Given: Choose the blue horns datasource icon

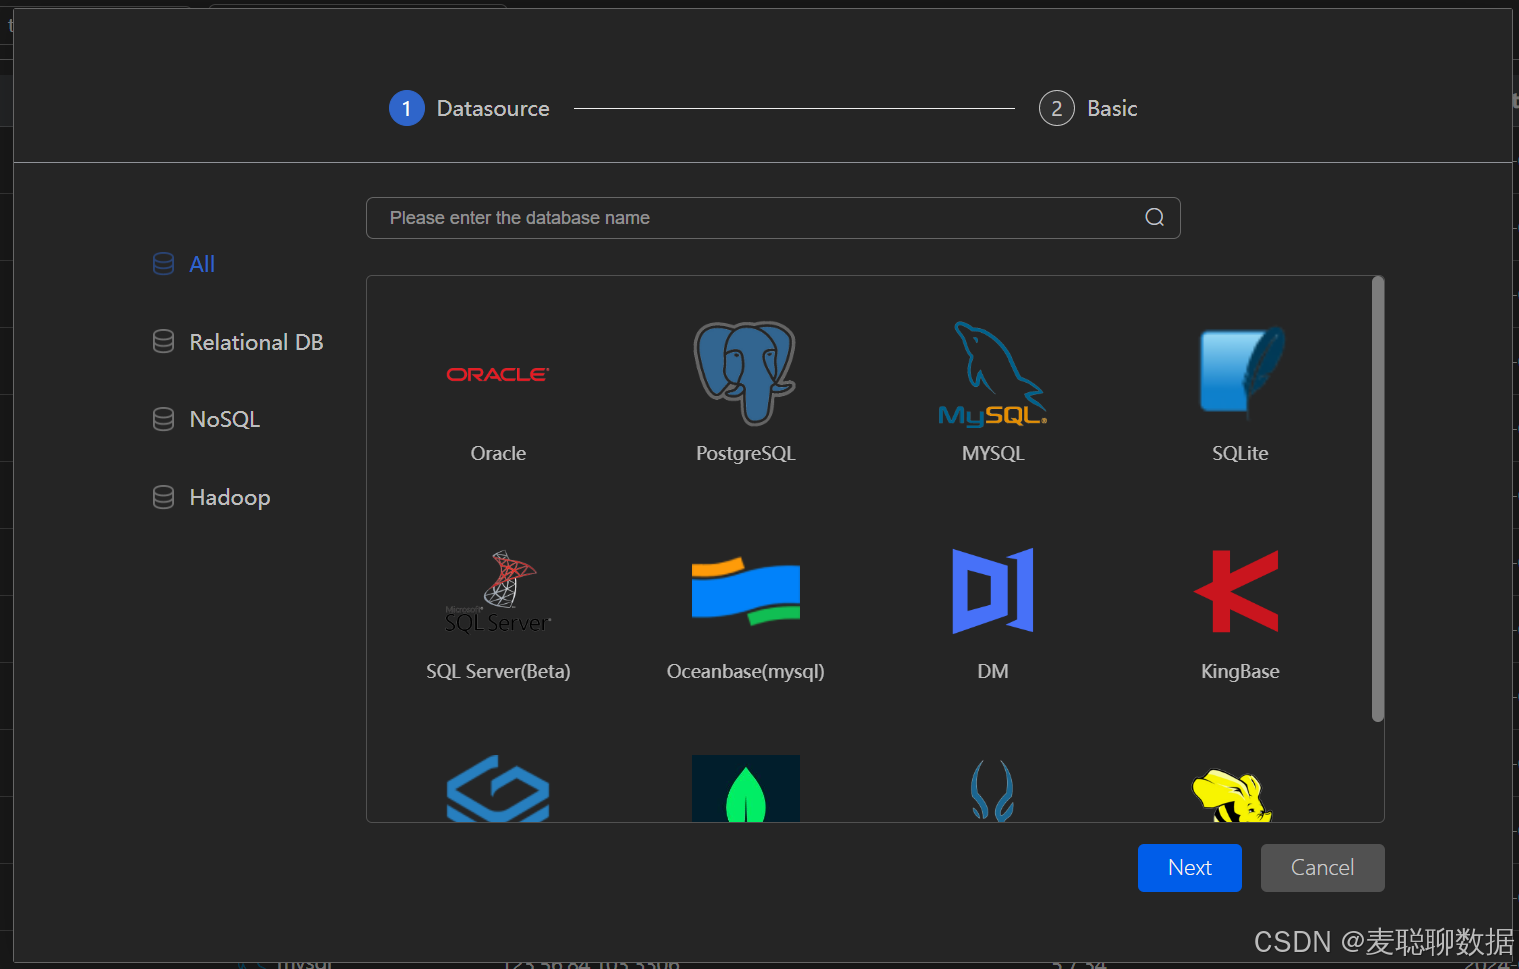Looking at the screenshot, I should pyautogui.click(x=993, y=791).
